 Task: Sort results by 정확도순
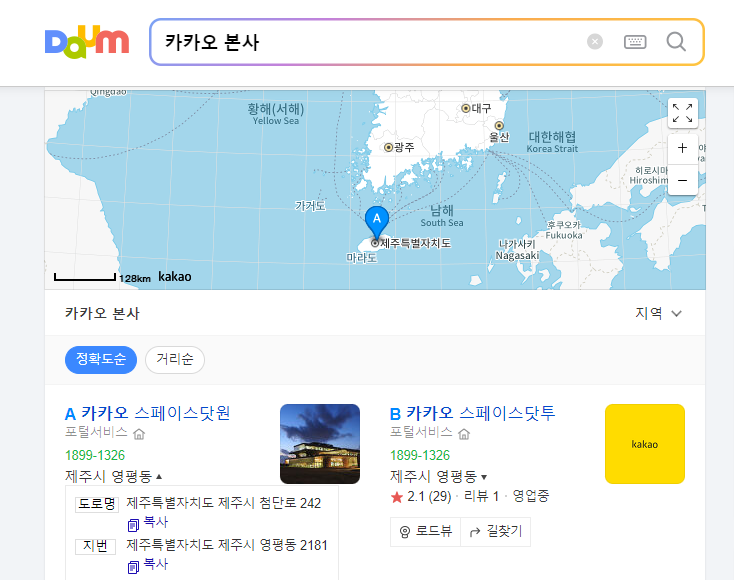point(101,360)
